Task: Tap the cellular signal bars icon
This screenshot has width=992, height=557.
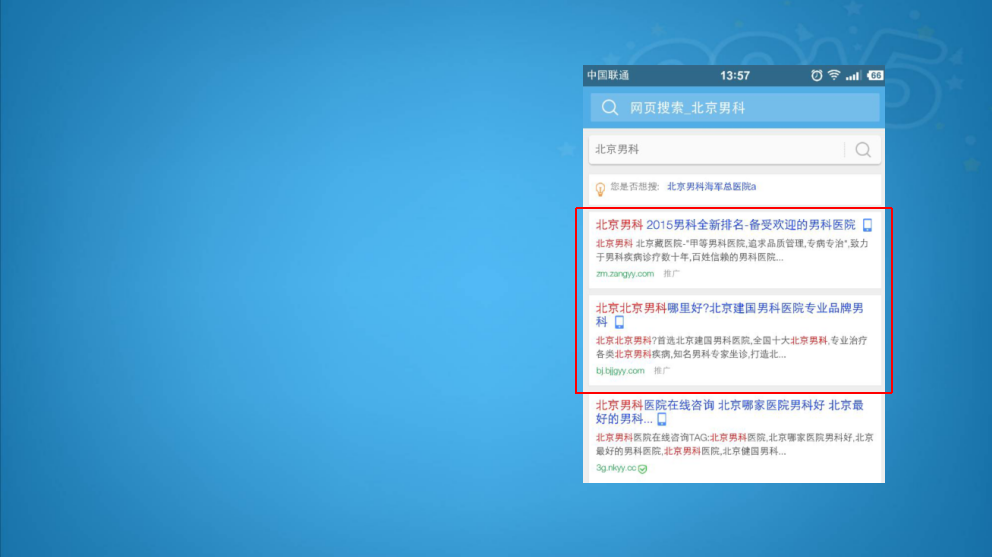Action: point(853,75)
